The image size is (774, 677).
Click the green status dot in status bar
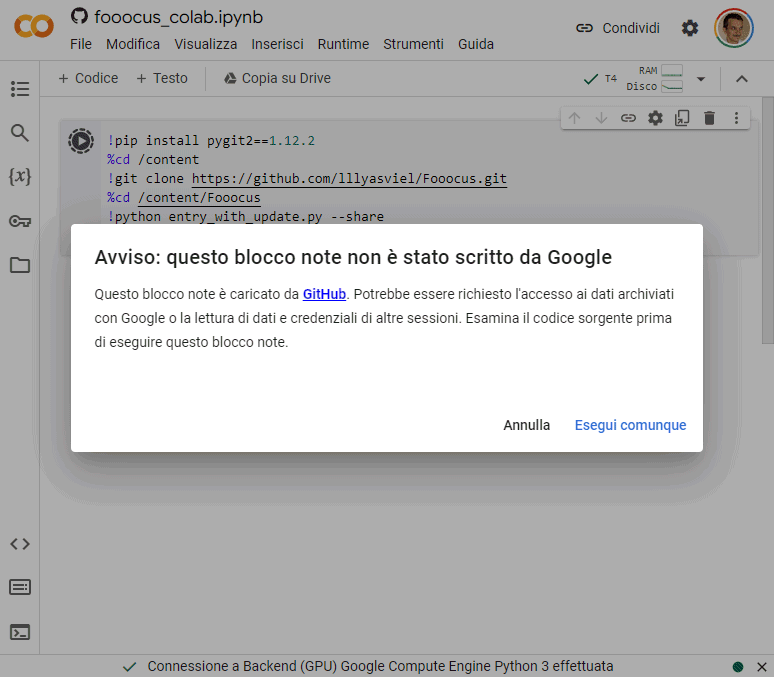tap(738, 667)
